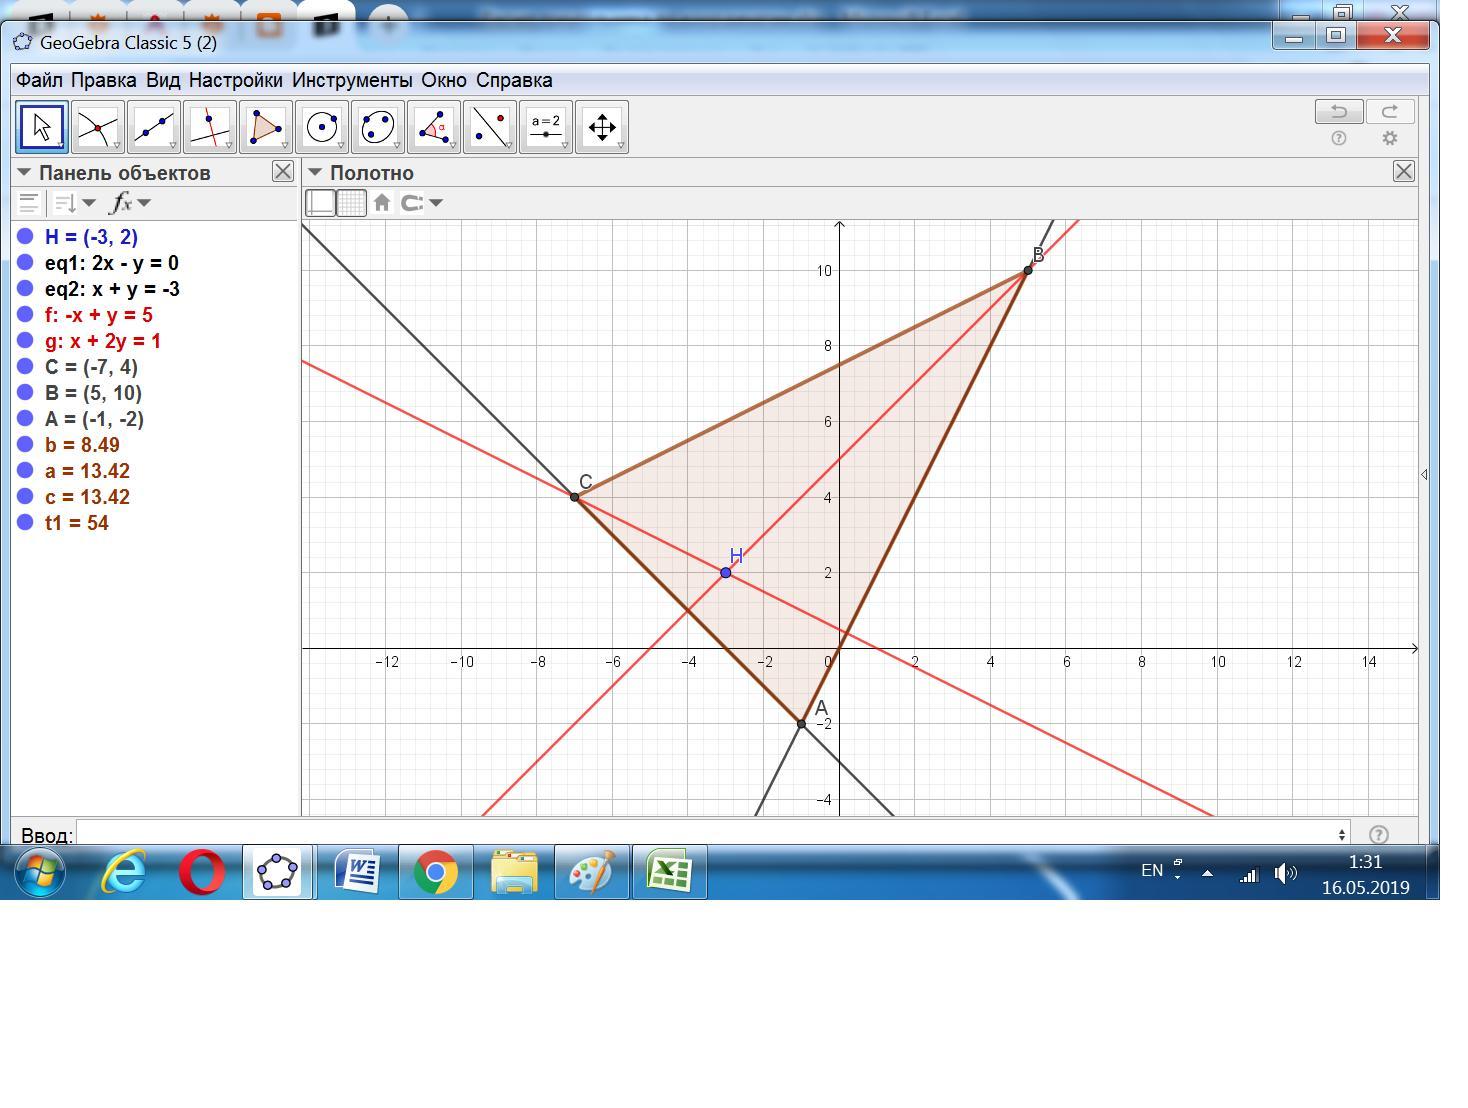Screen dimensions: 1468x1108
Task: Open the Инструменты menu
Action: pyautogui.click(x=351, y=80)
